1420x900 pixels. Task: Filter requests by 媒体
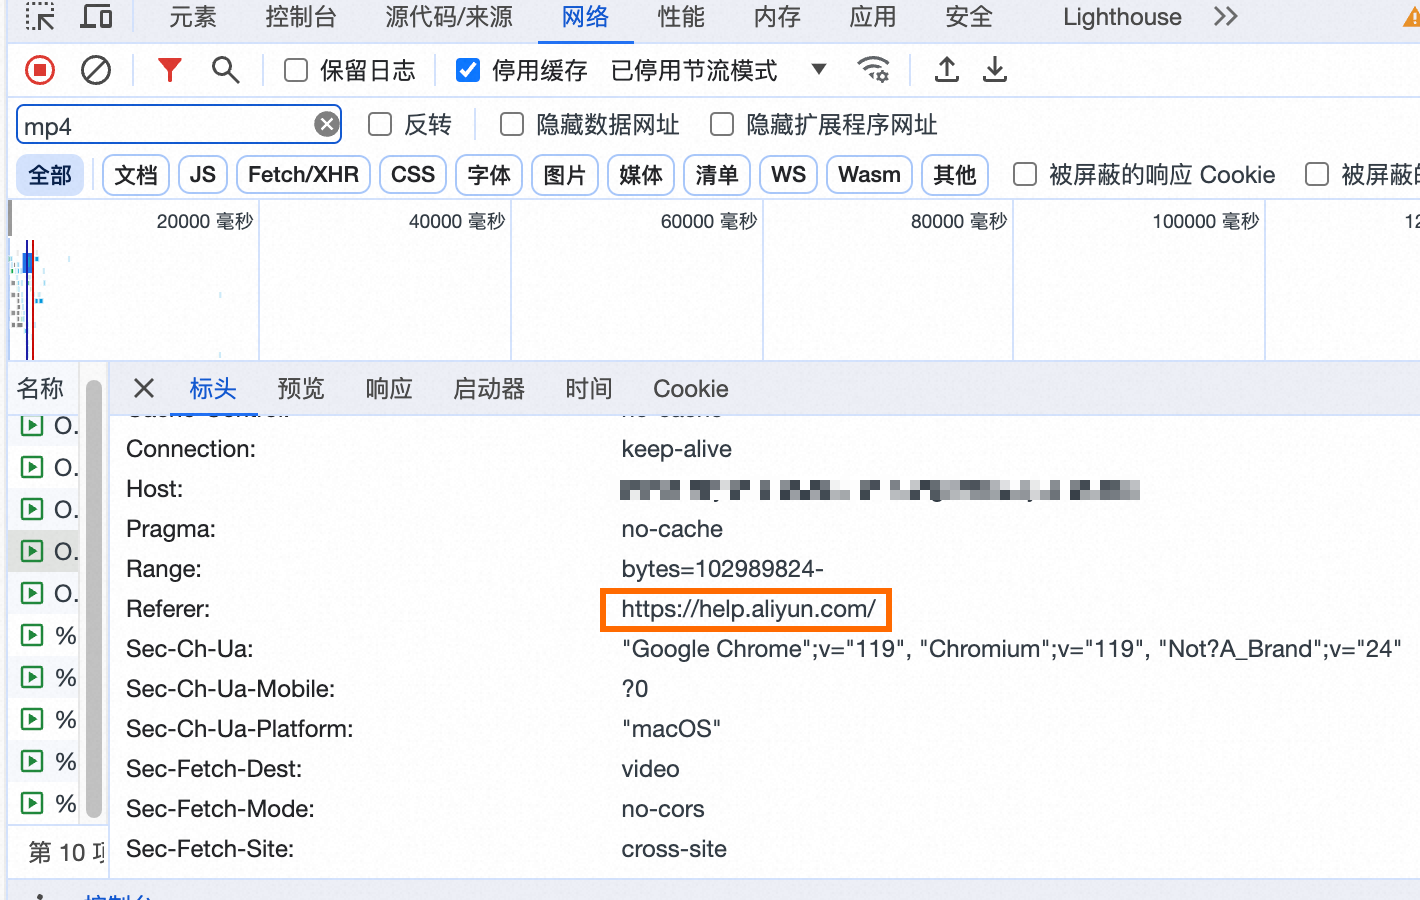pyautogui.click(x=641, y=175)
